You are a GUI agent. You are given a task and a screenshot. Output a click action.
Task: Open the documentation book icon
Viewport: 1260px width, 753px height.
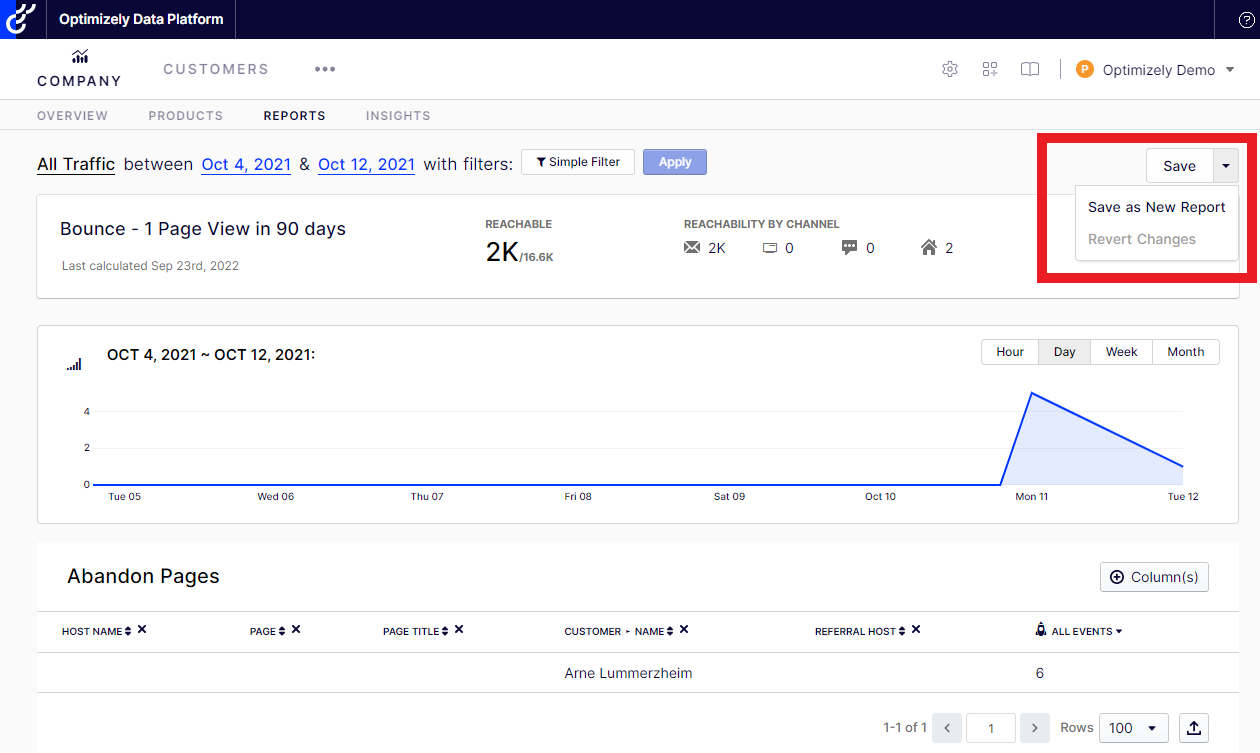(x=1030, y=69)
